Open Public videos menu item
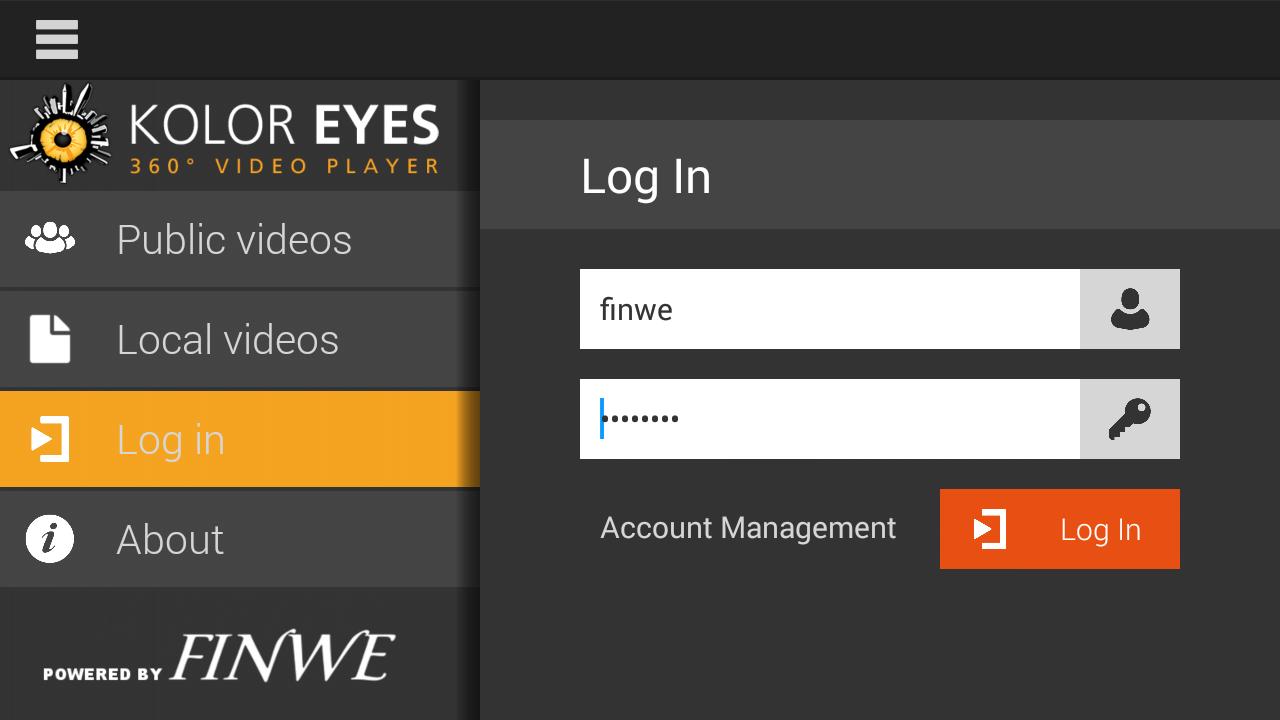 tap(240, 240)
